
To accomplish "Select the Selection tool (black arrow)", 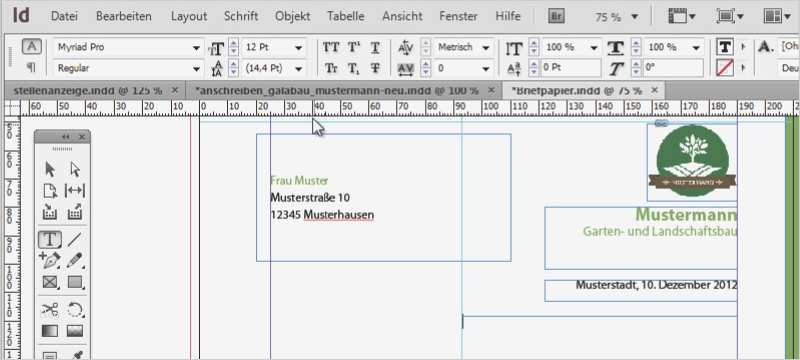I will (49, 169).
